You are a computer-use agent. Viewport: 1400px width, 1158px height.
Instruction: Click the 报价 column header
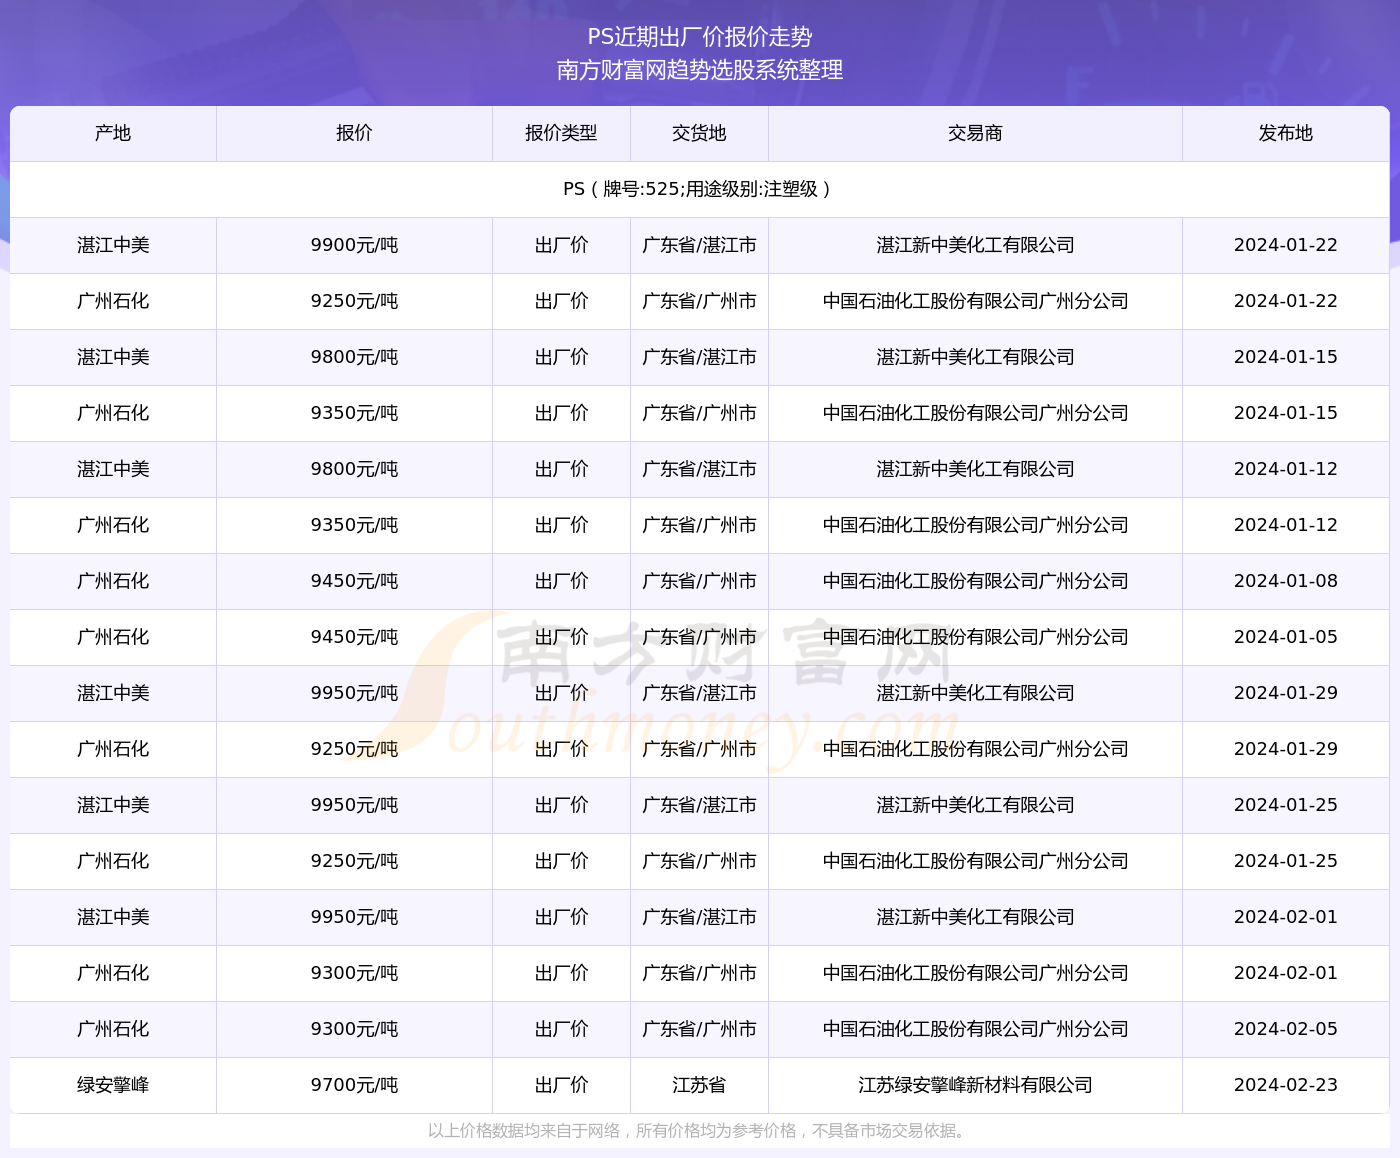tap(354, 133)
